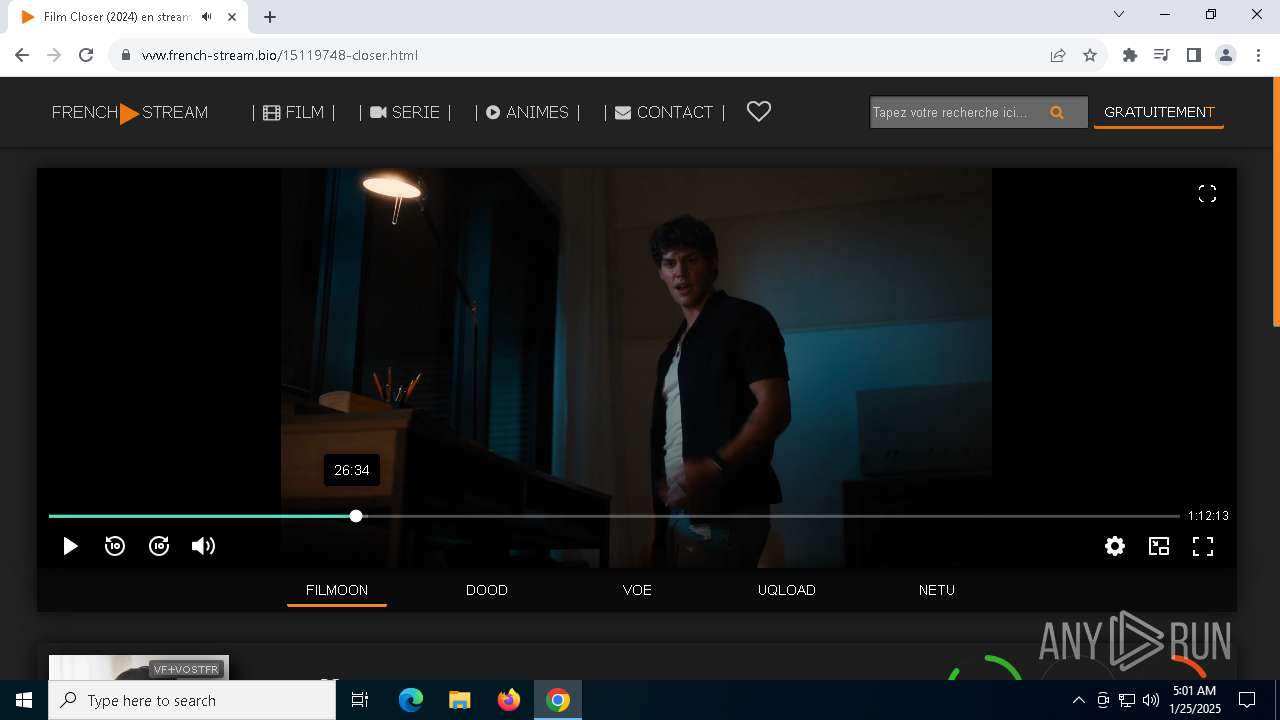
Task: Click the heart favorites icon
Action: pos(759,112)
